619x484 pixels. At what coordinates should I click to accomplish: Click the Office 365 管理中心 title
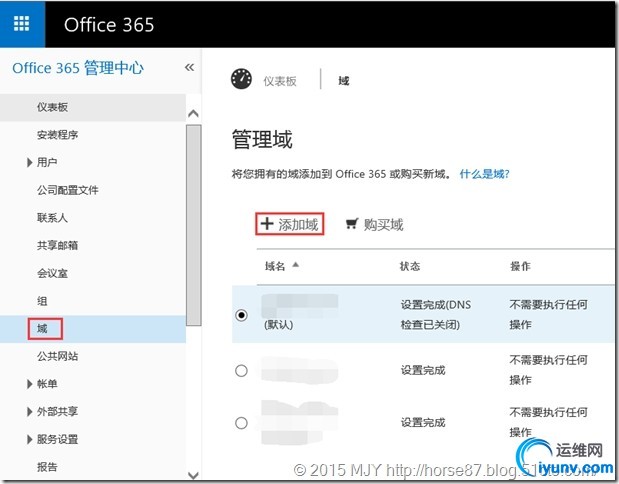[78, 68]
